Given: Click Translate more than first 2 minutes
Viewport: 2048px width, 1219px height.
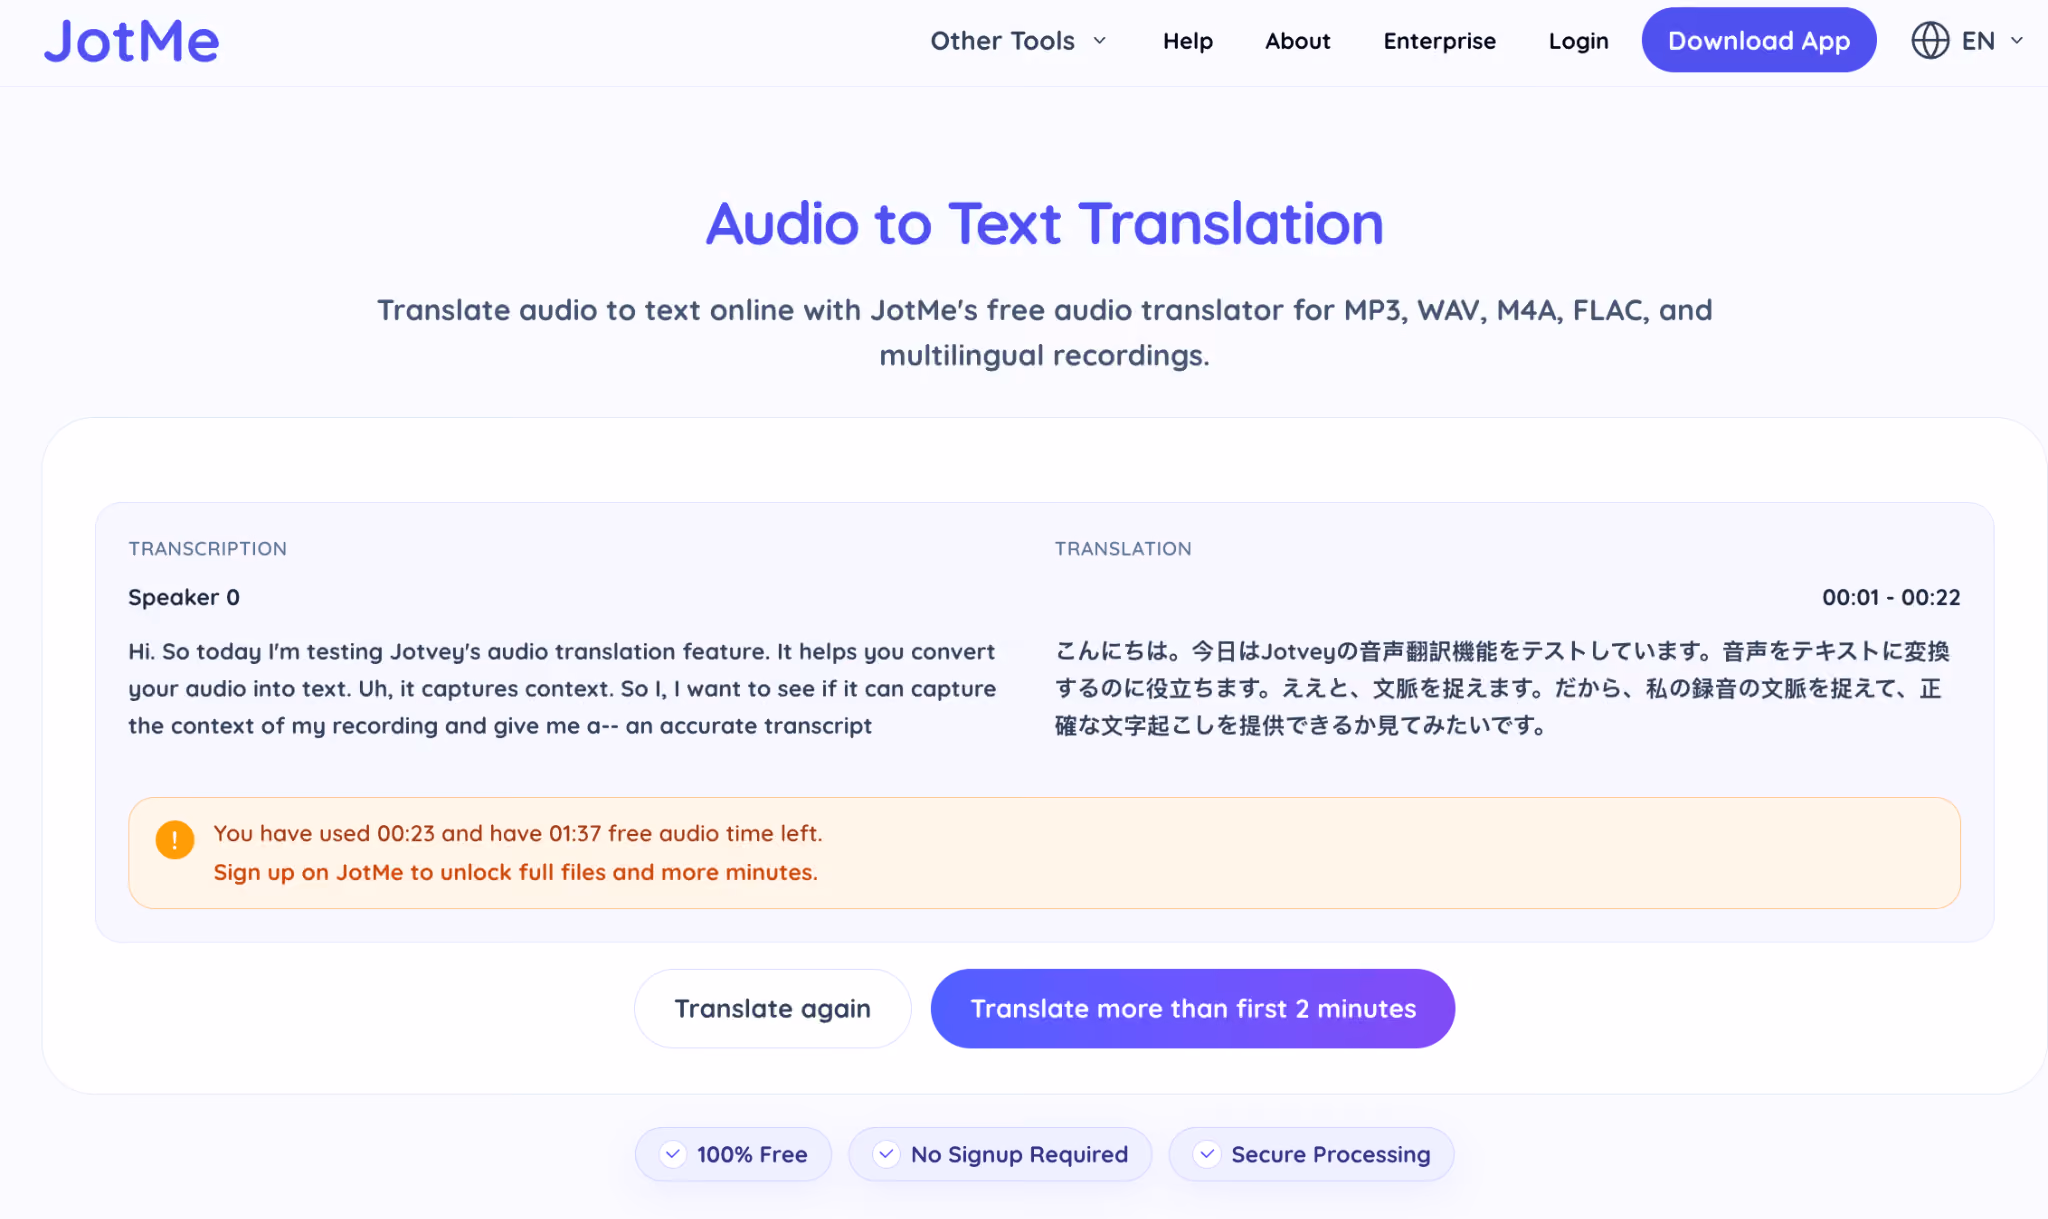Looking at the screenshot, I should click(x=1192, y=1008).
